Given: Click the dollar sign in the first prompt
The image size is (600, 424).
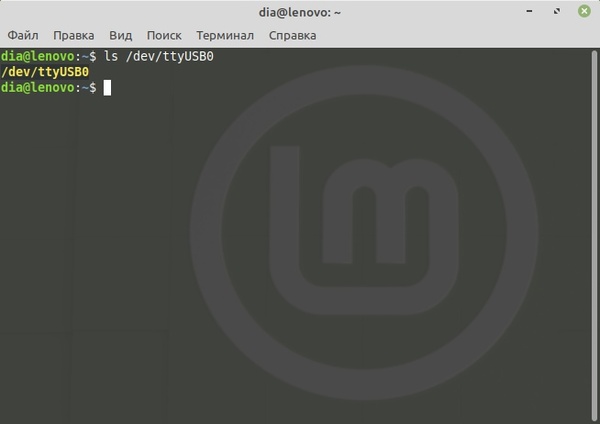Looking at the screenshot, I should pyautogui.click(x=94, y=56).
